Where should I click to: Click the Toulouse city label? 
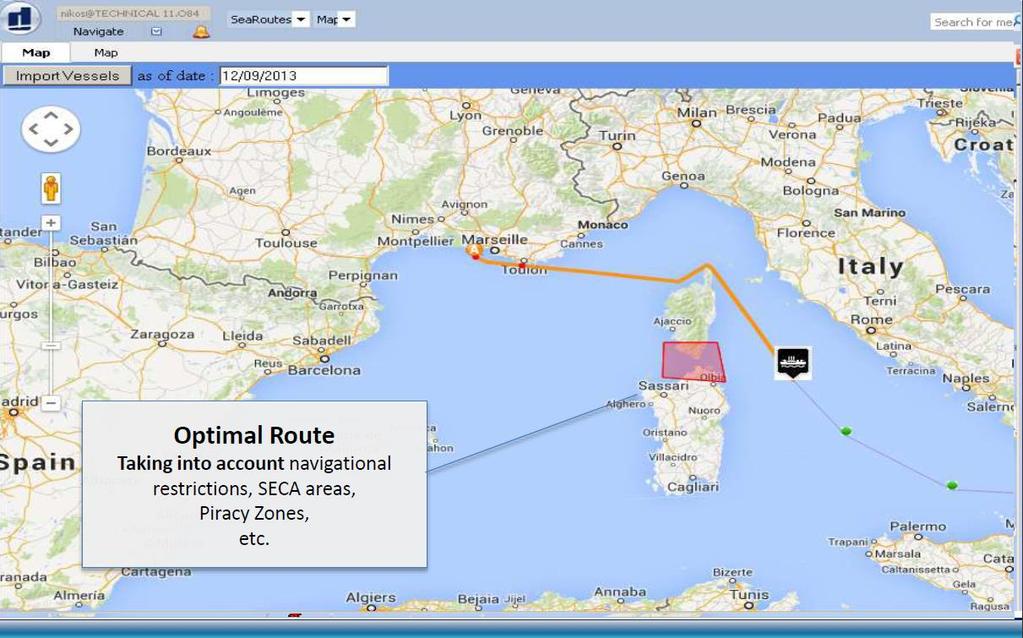pyautogui.click(x=286, y=243)
